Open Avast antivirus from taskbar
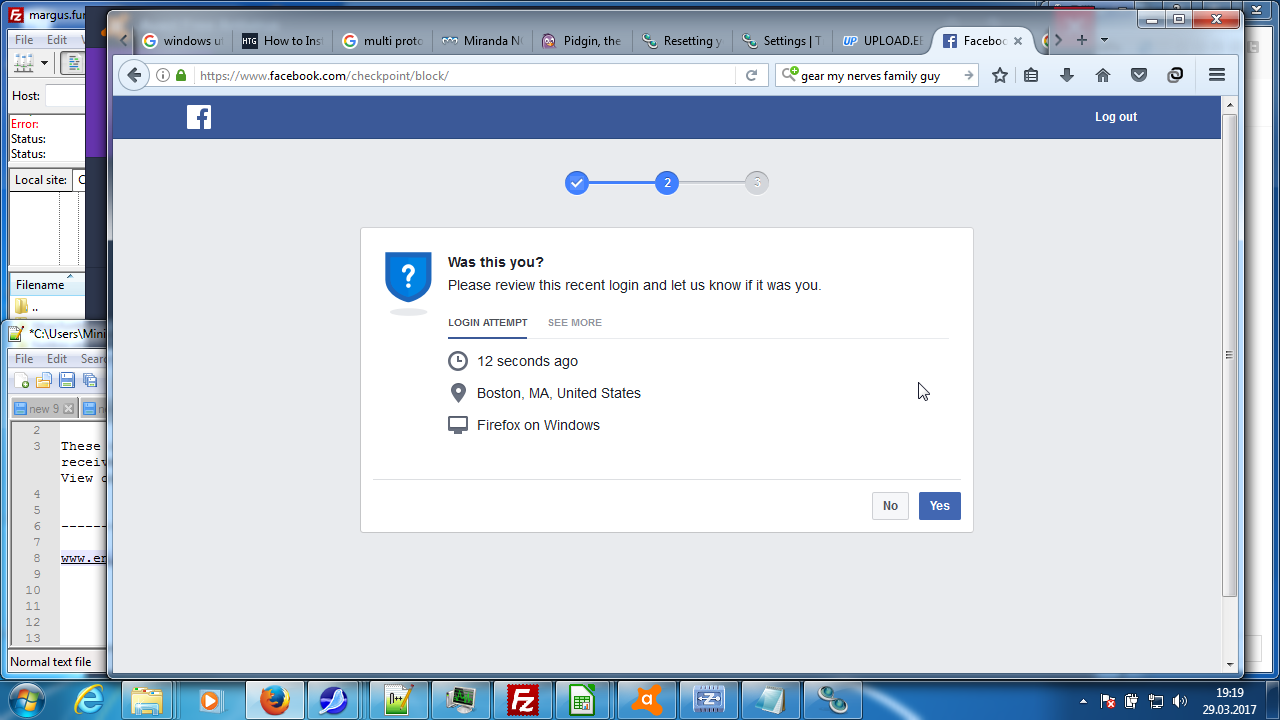 pyautogui.click(x=646, y=700)
